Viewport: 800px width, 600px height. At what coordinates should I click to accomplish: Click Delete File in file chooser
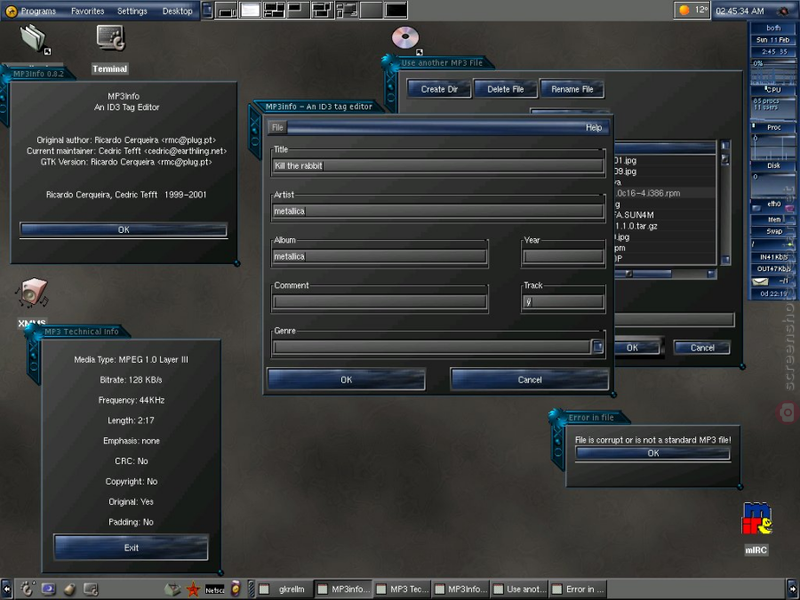505,89
